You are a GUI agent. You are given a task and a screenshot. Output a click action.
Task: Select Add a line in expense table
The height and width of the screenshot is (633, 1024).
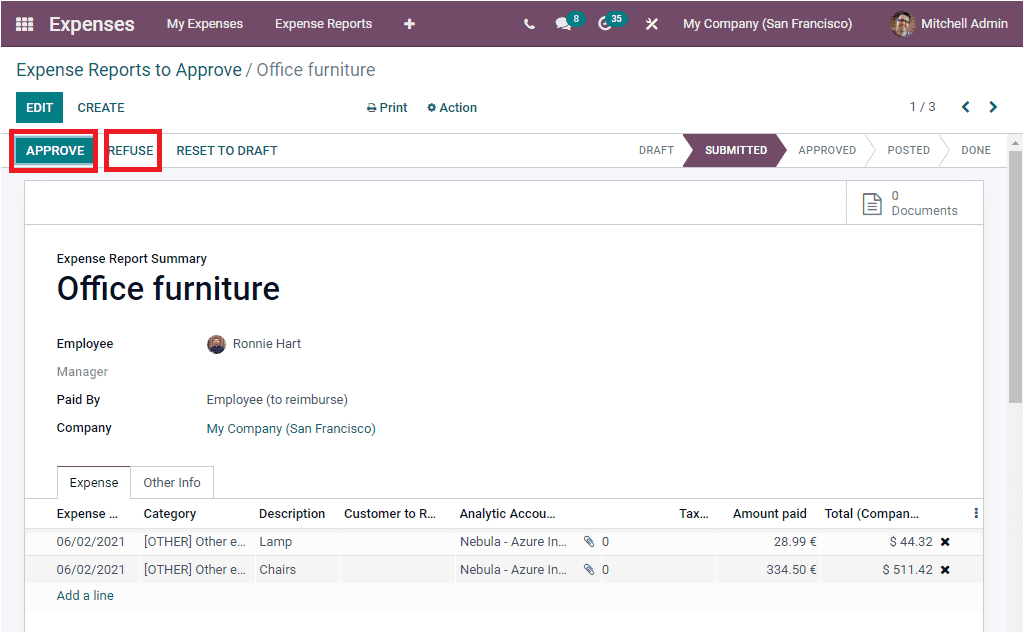tap(84, 594)
